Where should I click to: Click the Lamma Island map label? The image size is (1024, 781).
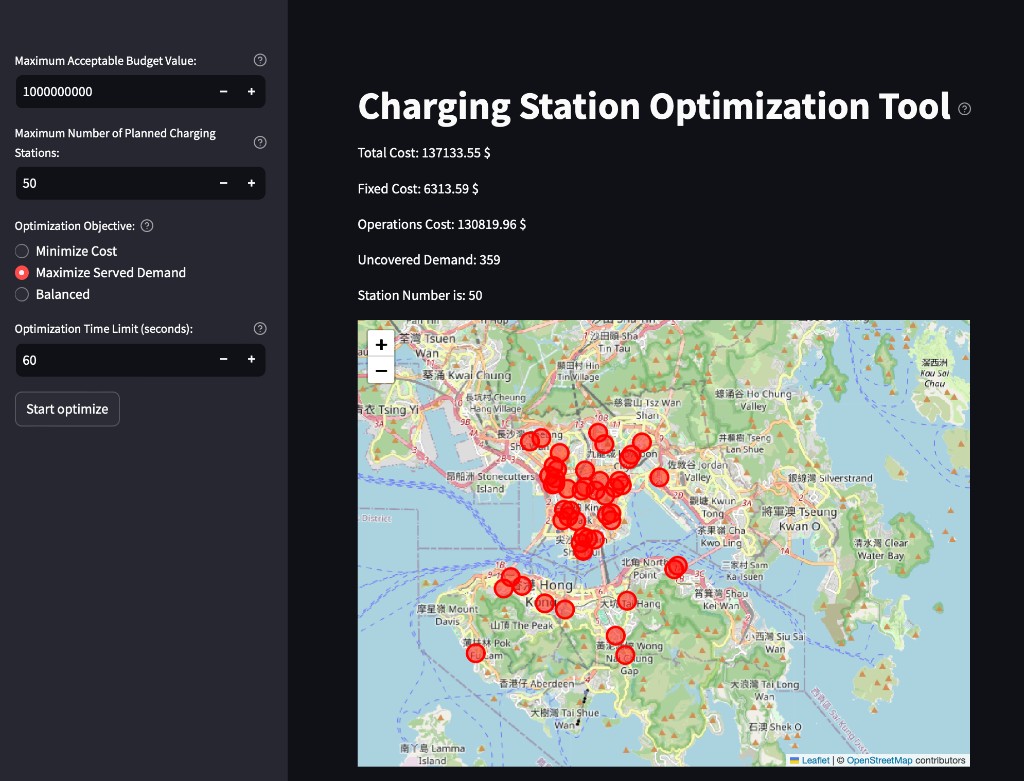[433, 754]
